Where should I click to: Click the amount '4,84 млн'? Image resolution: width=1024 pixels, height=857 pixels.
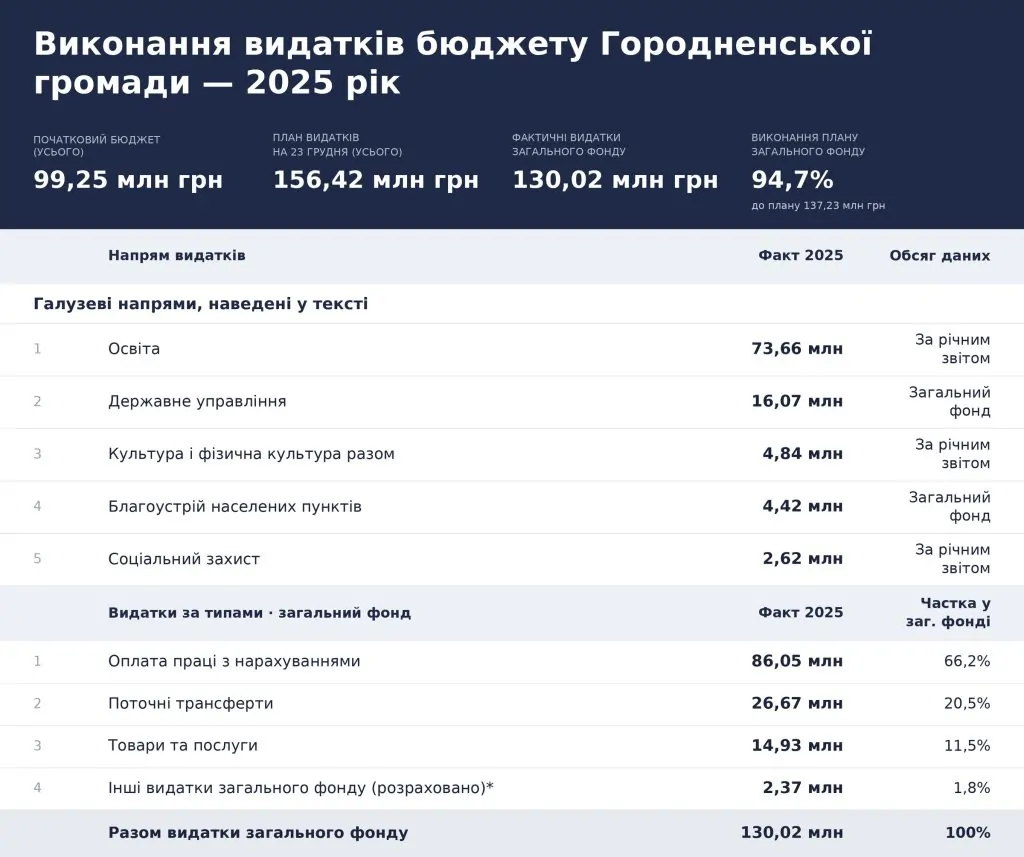coord(803,454)
